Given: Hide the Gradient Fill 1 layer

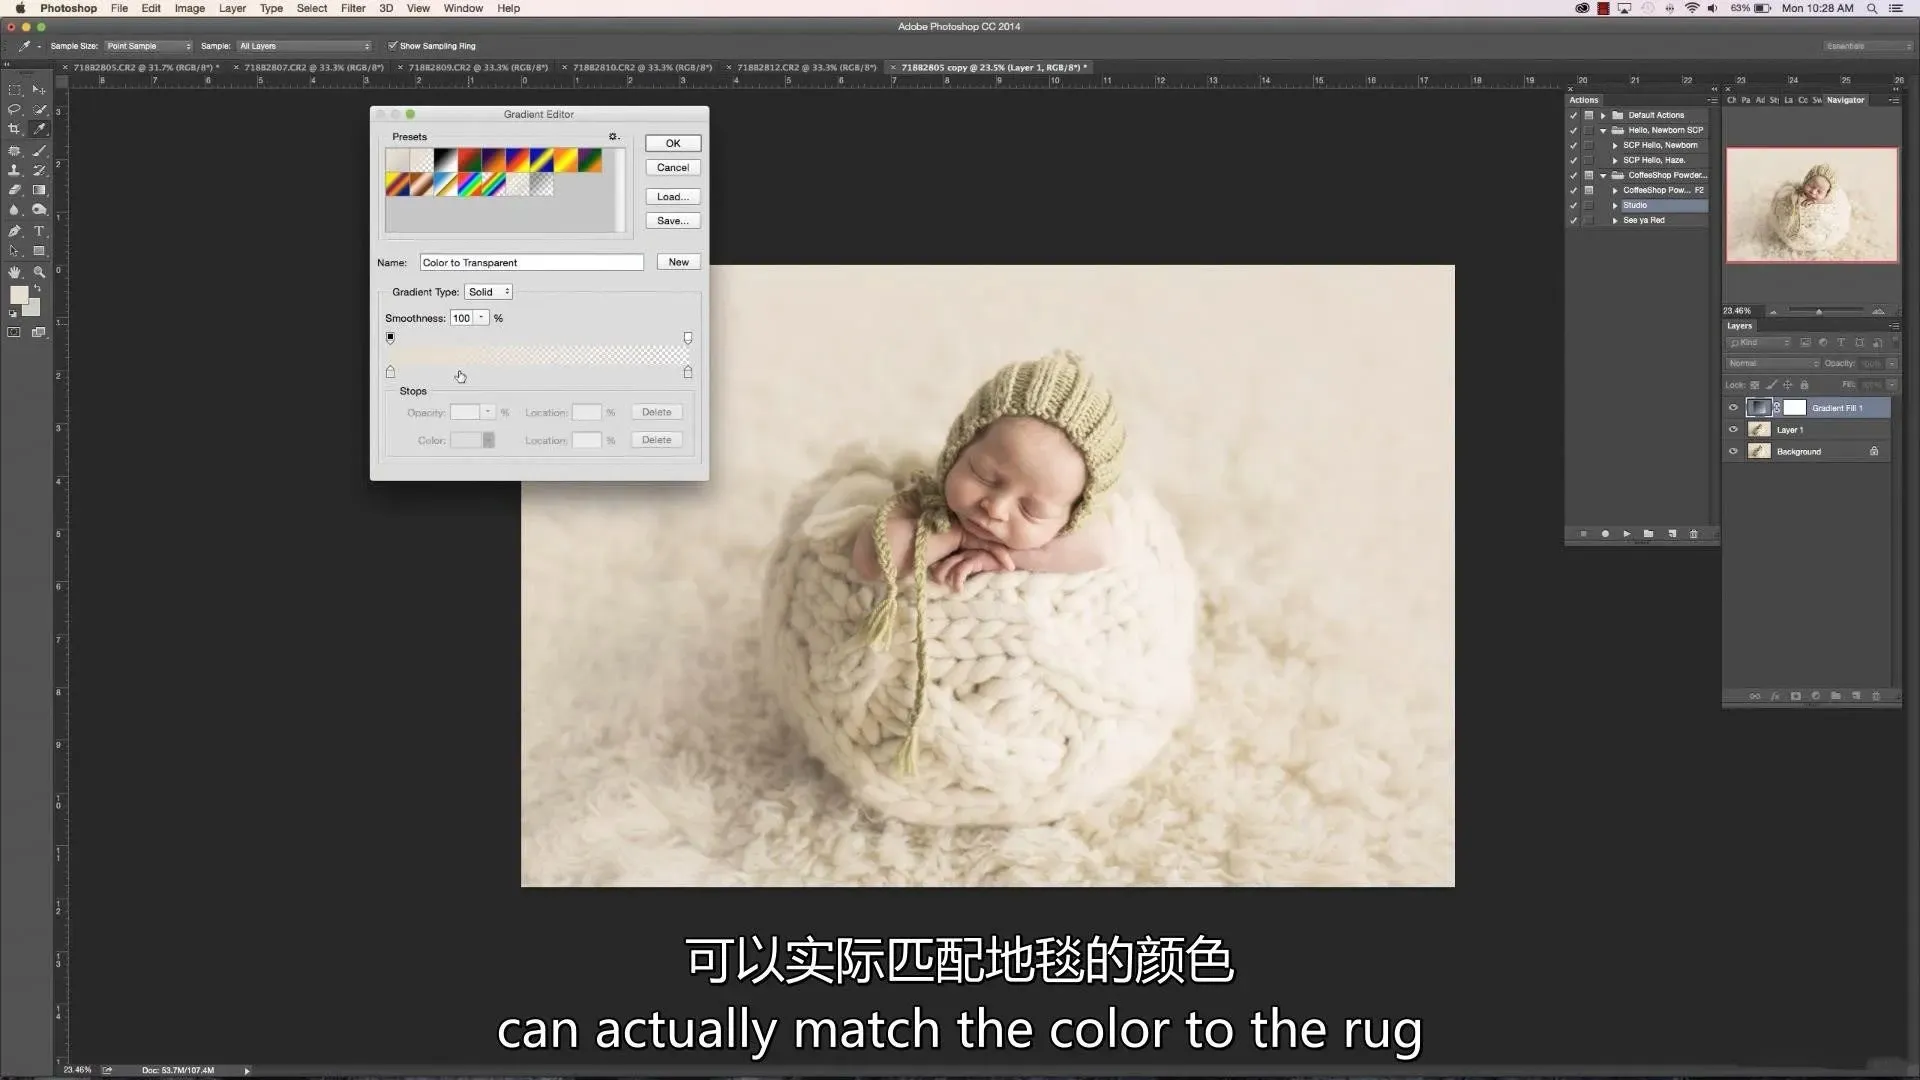Looking at the screenshot, I should (x=1733, y=408).
